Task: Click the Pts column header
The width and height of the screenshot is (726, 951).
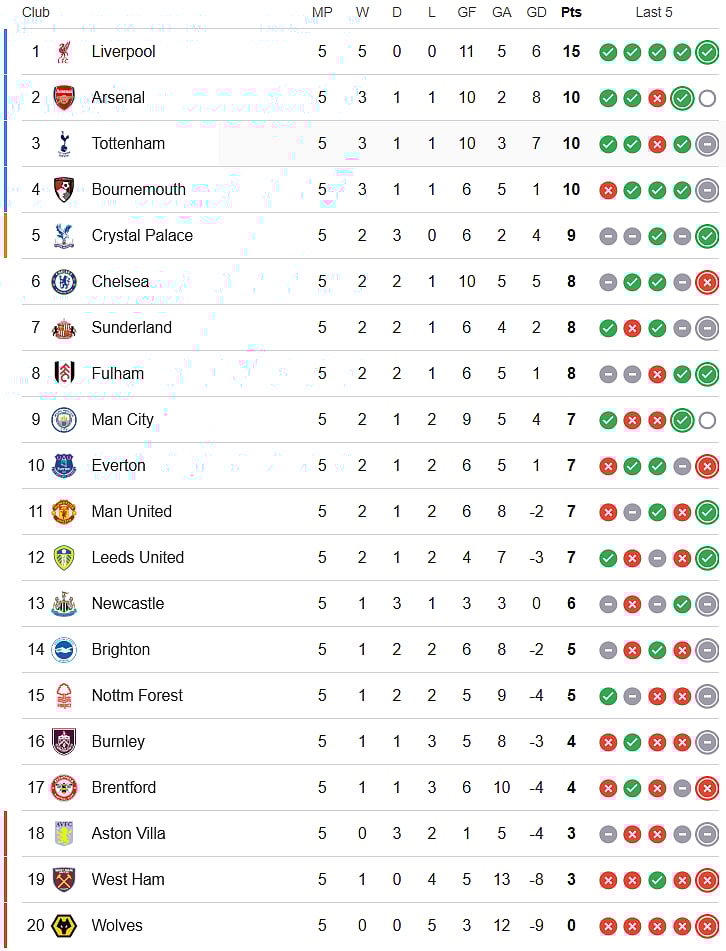Action: click(x=571, y=12)
